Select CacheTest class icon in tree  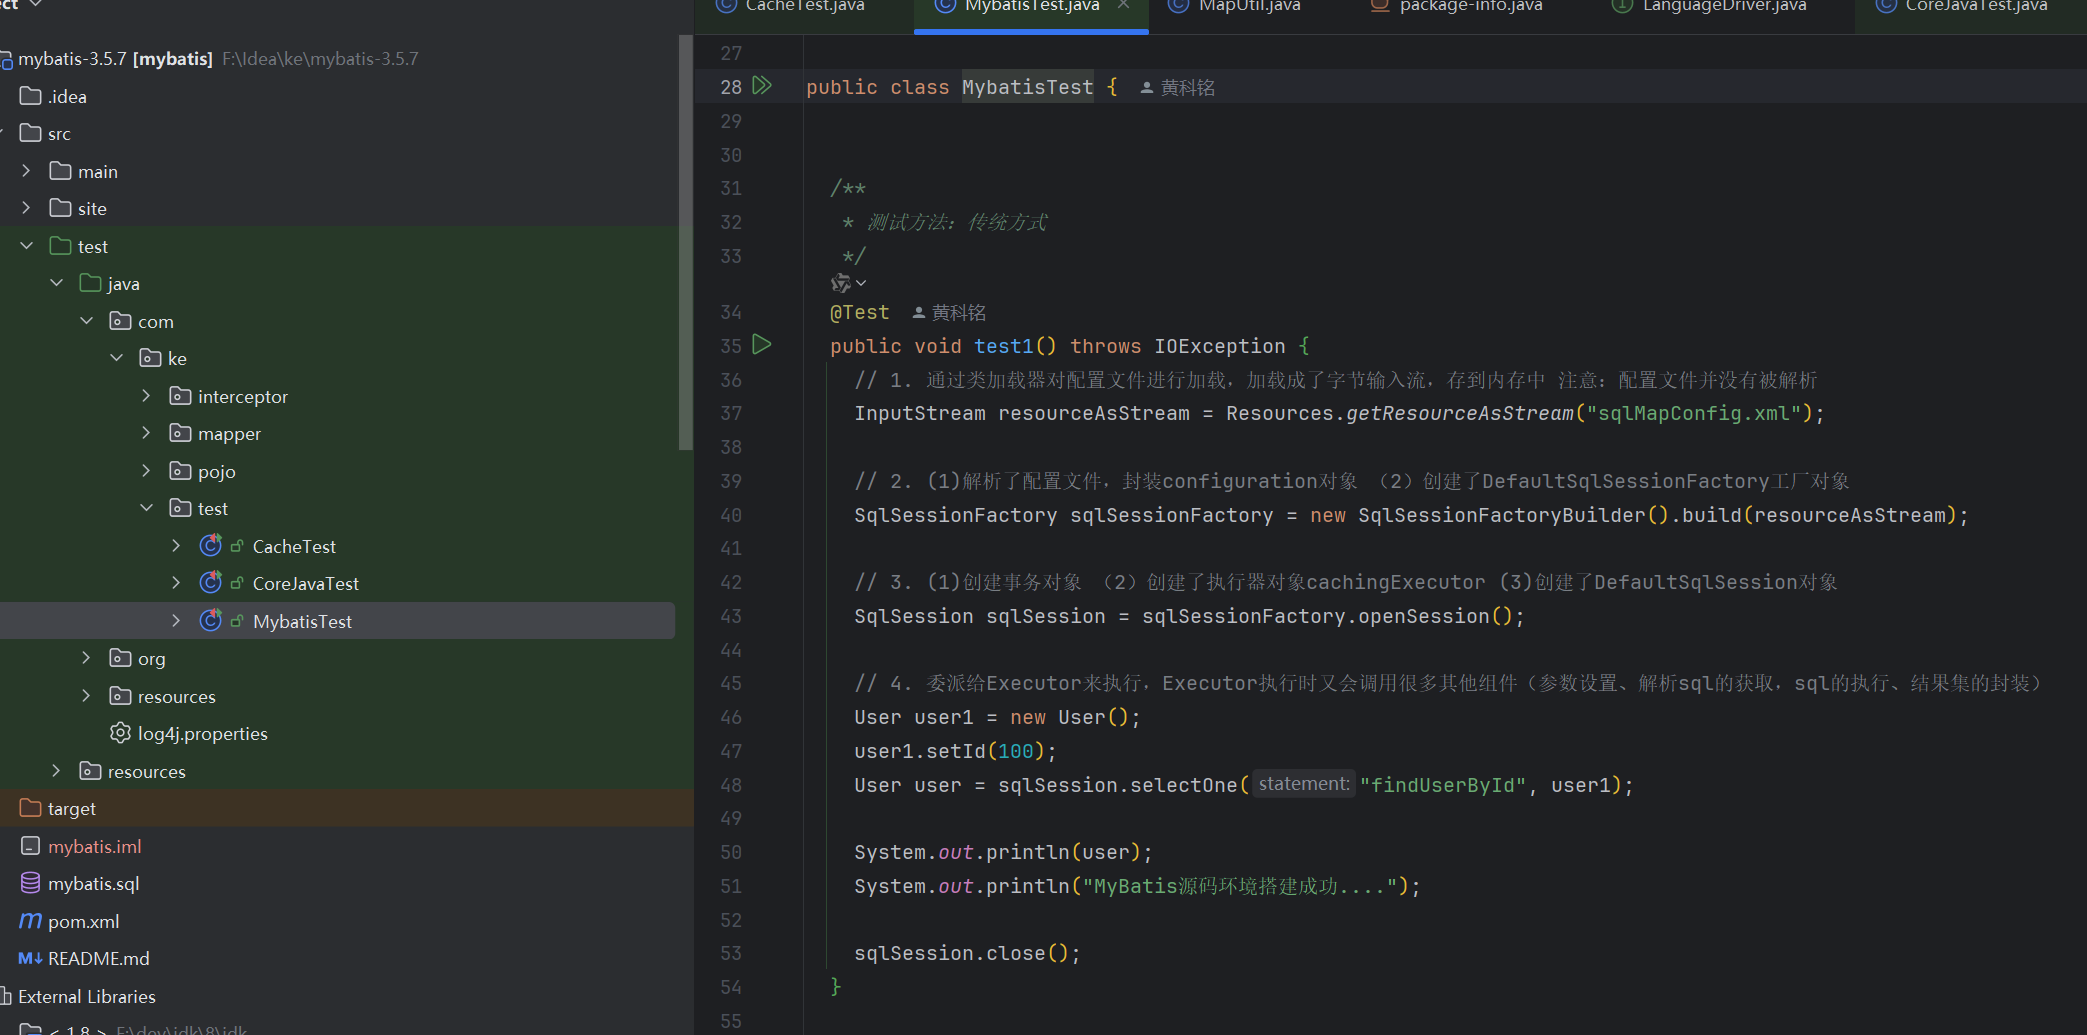[210, 546]
